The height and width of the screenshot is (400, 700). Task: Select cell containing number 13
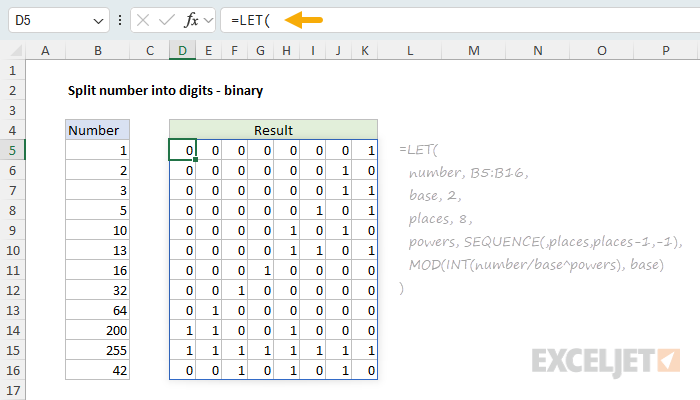(x=97, y=250)
